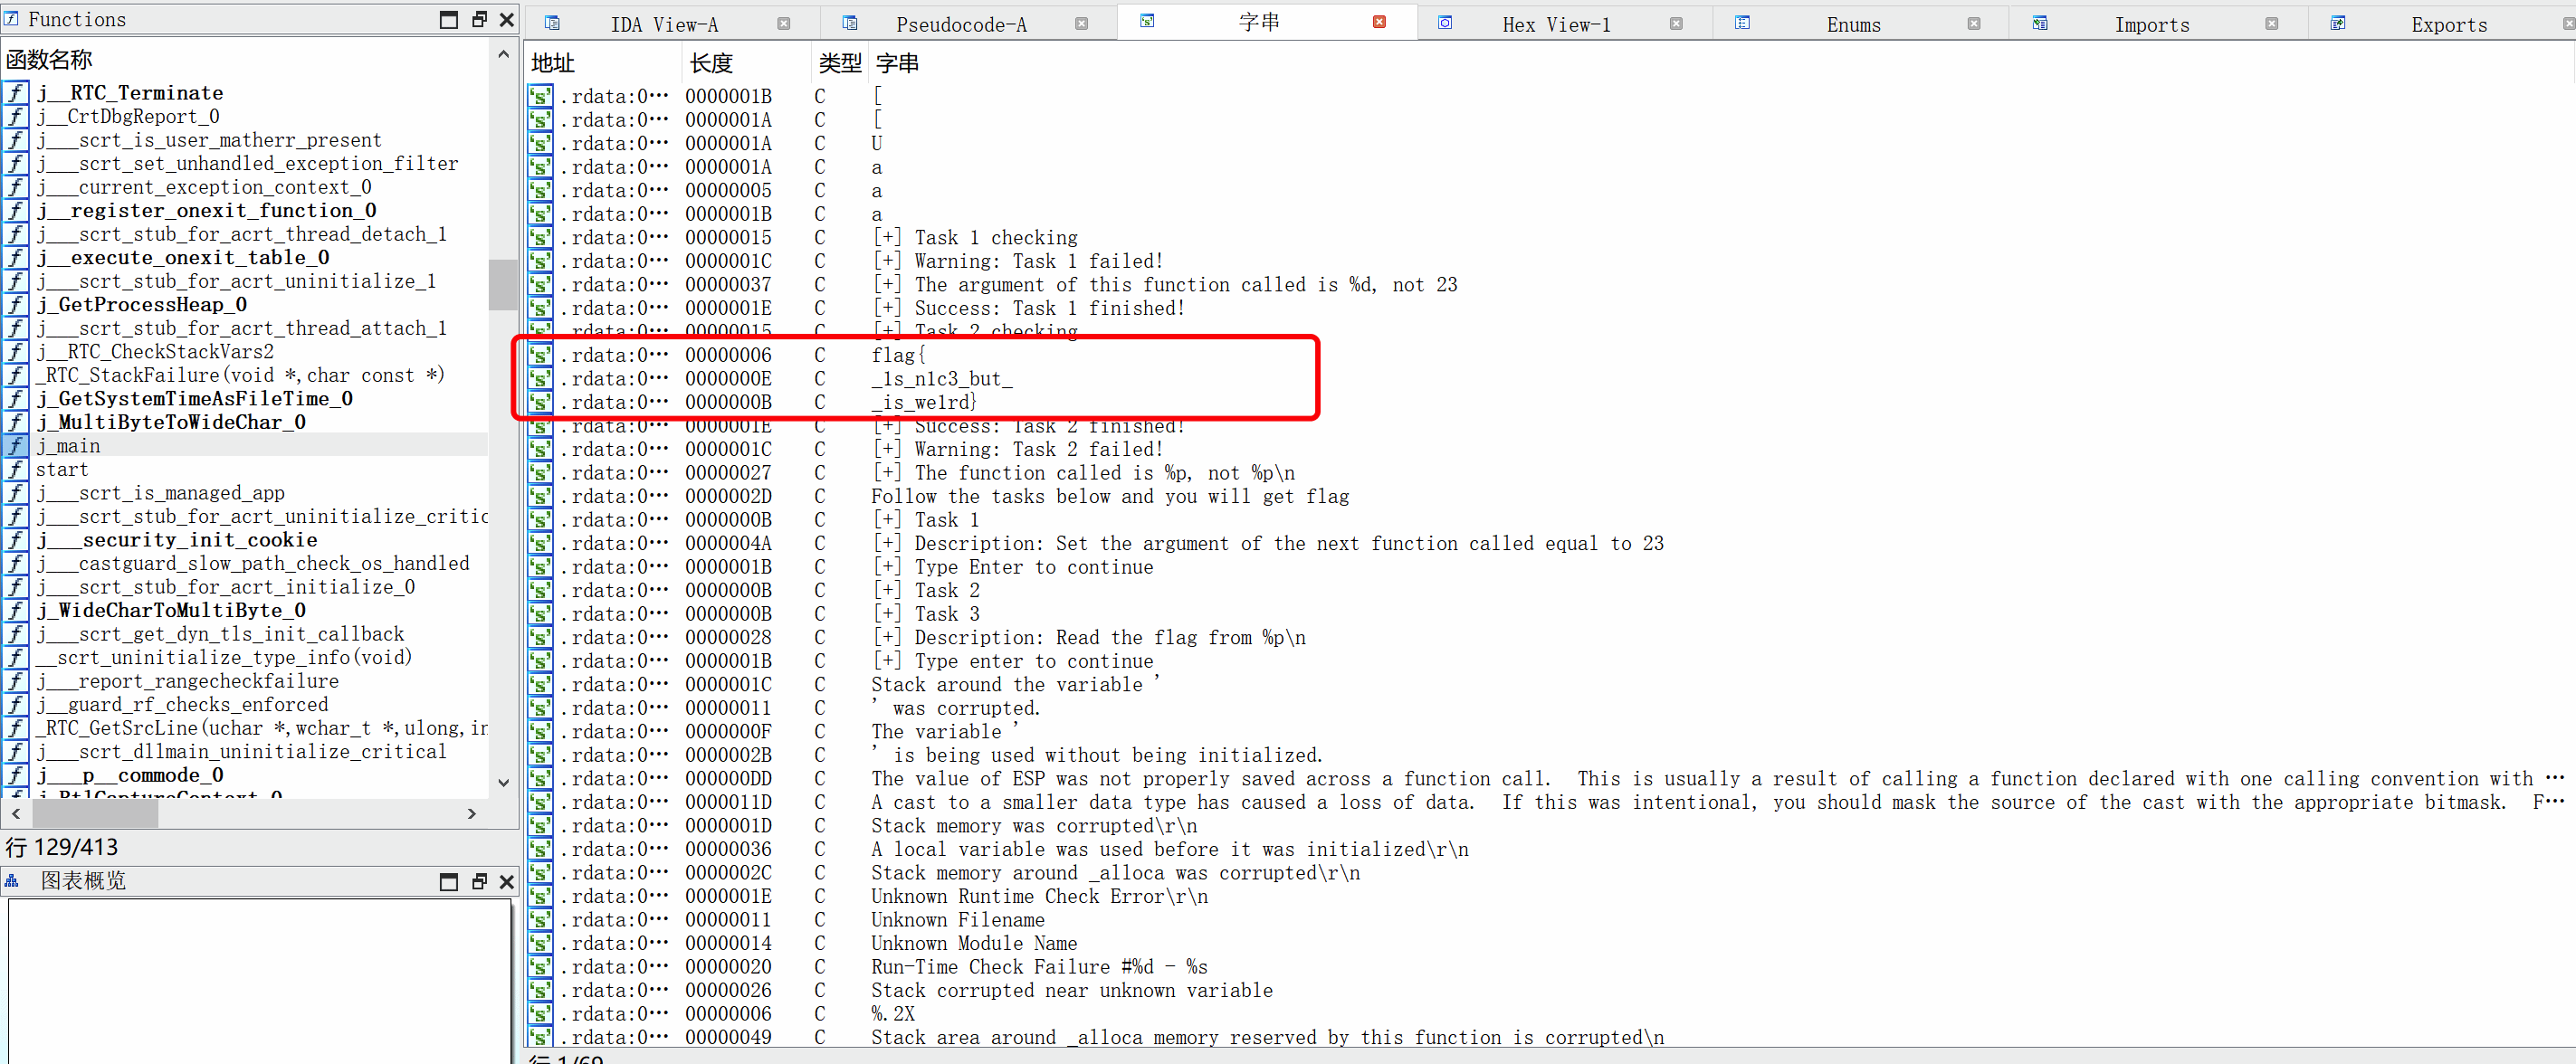Click the Hex View-1 tab icon
Viewport: 2576px width, 1064px height.
coord(1445,23)
